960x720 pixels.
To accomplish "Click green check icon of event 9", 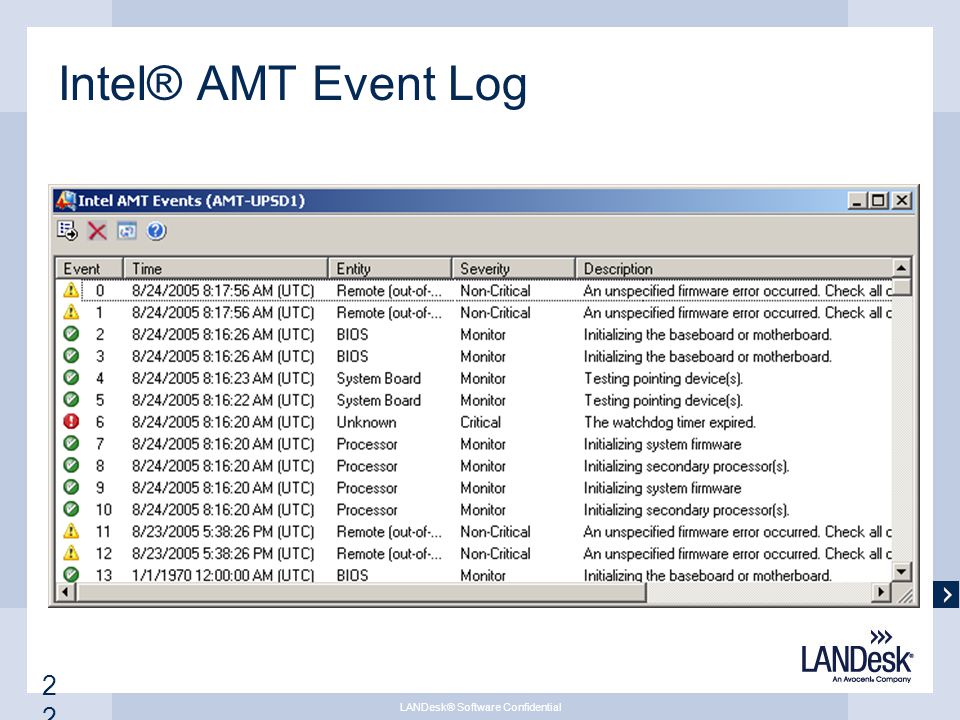I will 71,487.
